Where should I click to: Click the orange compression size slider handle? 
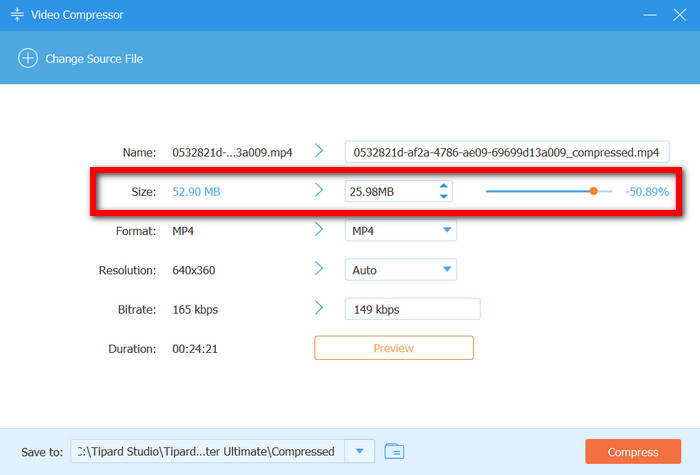tap(594, 191)
